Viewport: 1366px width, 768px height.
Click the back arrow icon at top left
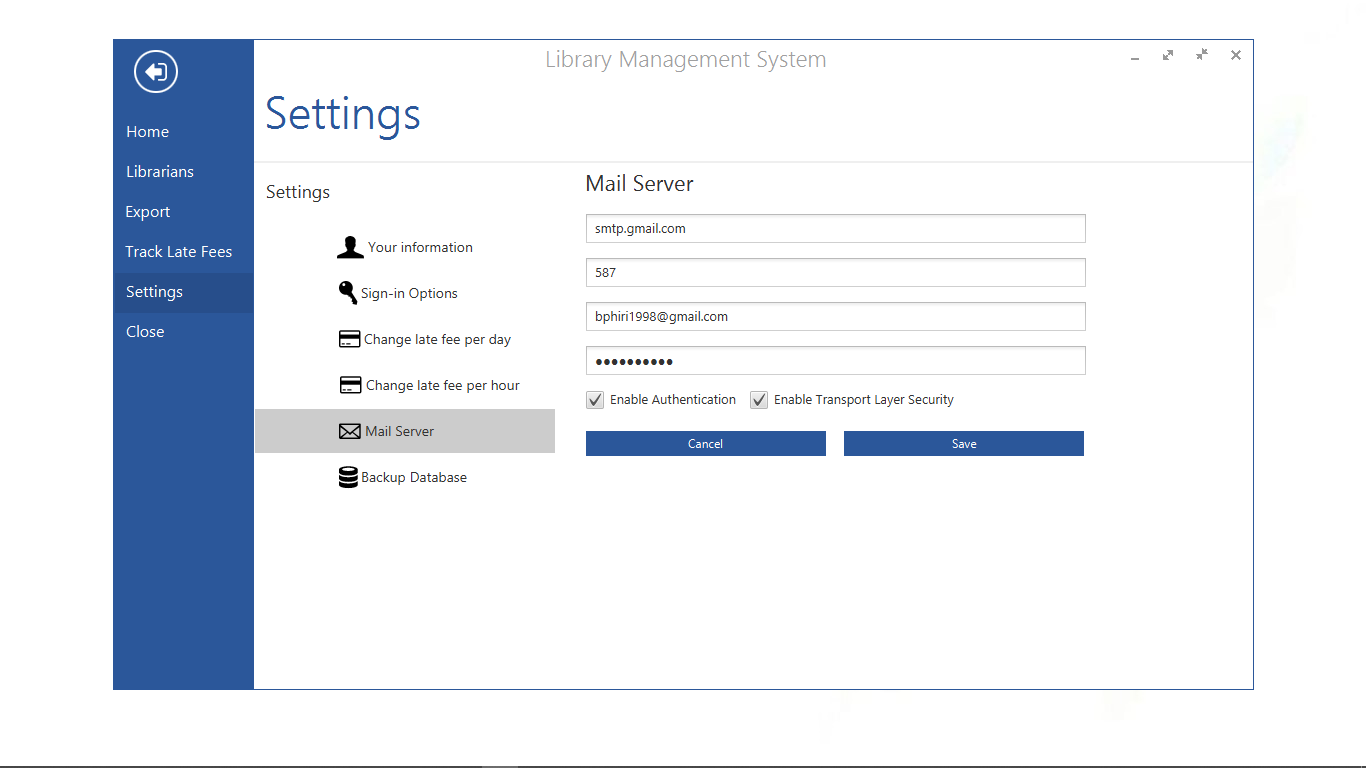click(x=155, y=71)
